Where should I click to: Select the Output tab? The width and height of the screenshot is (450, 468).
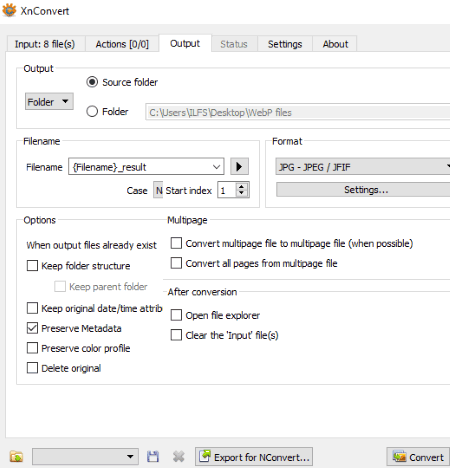point(185,43)
